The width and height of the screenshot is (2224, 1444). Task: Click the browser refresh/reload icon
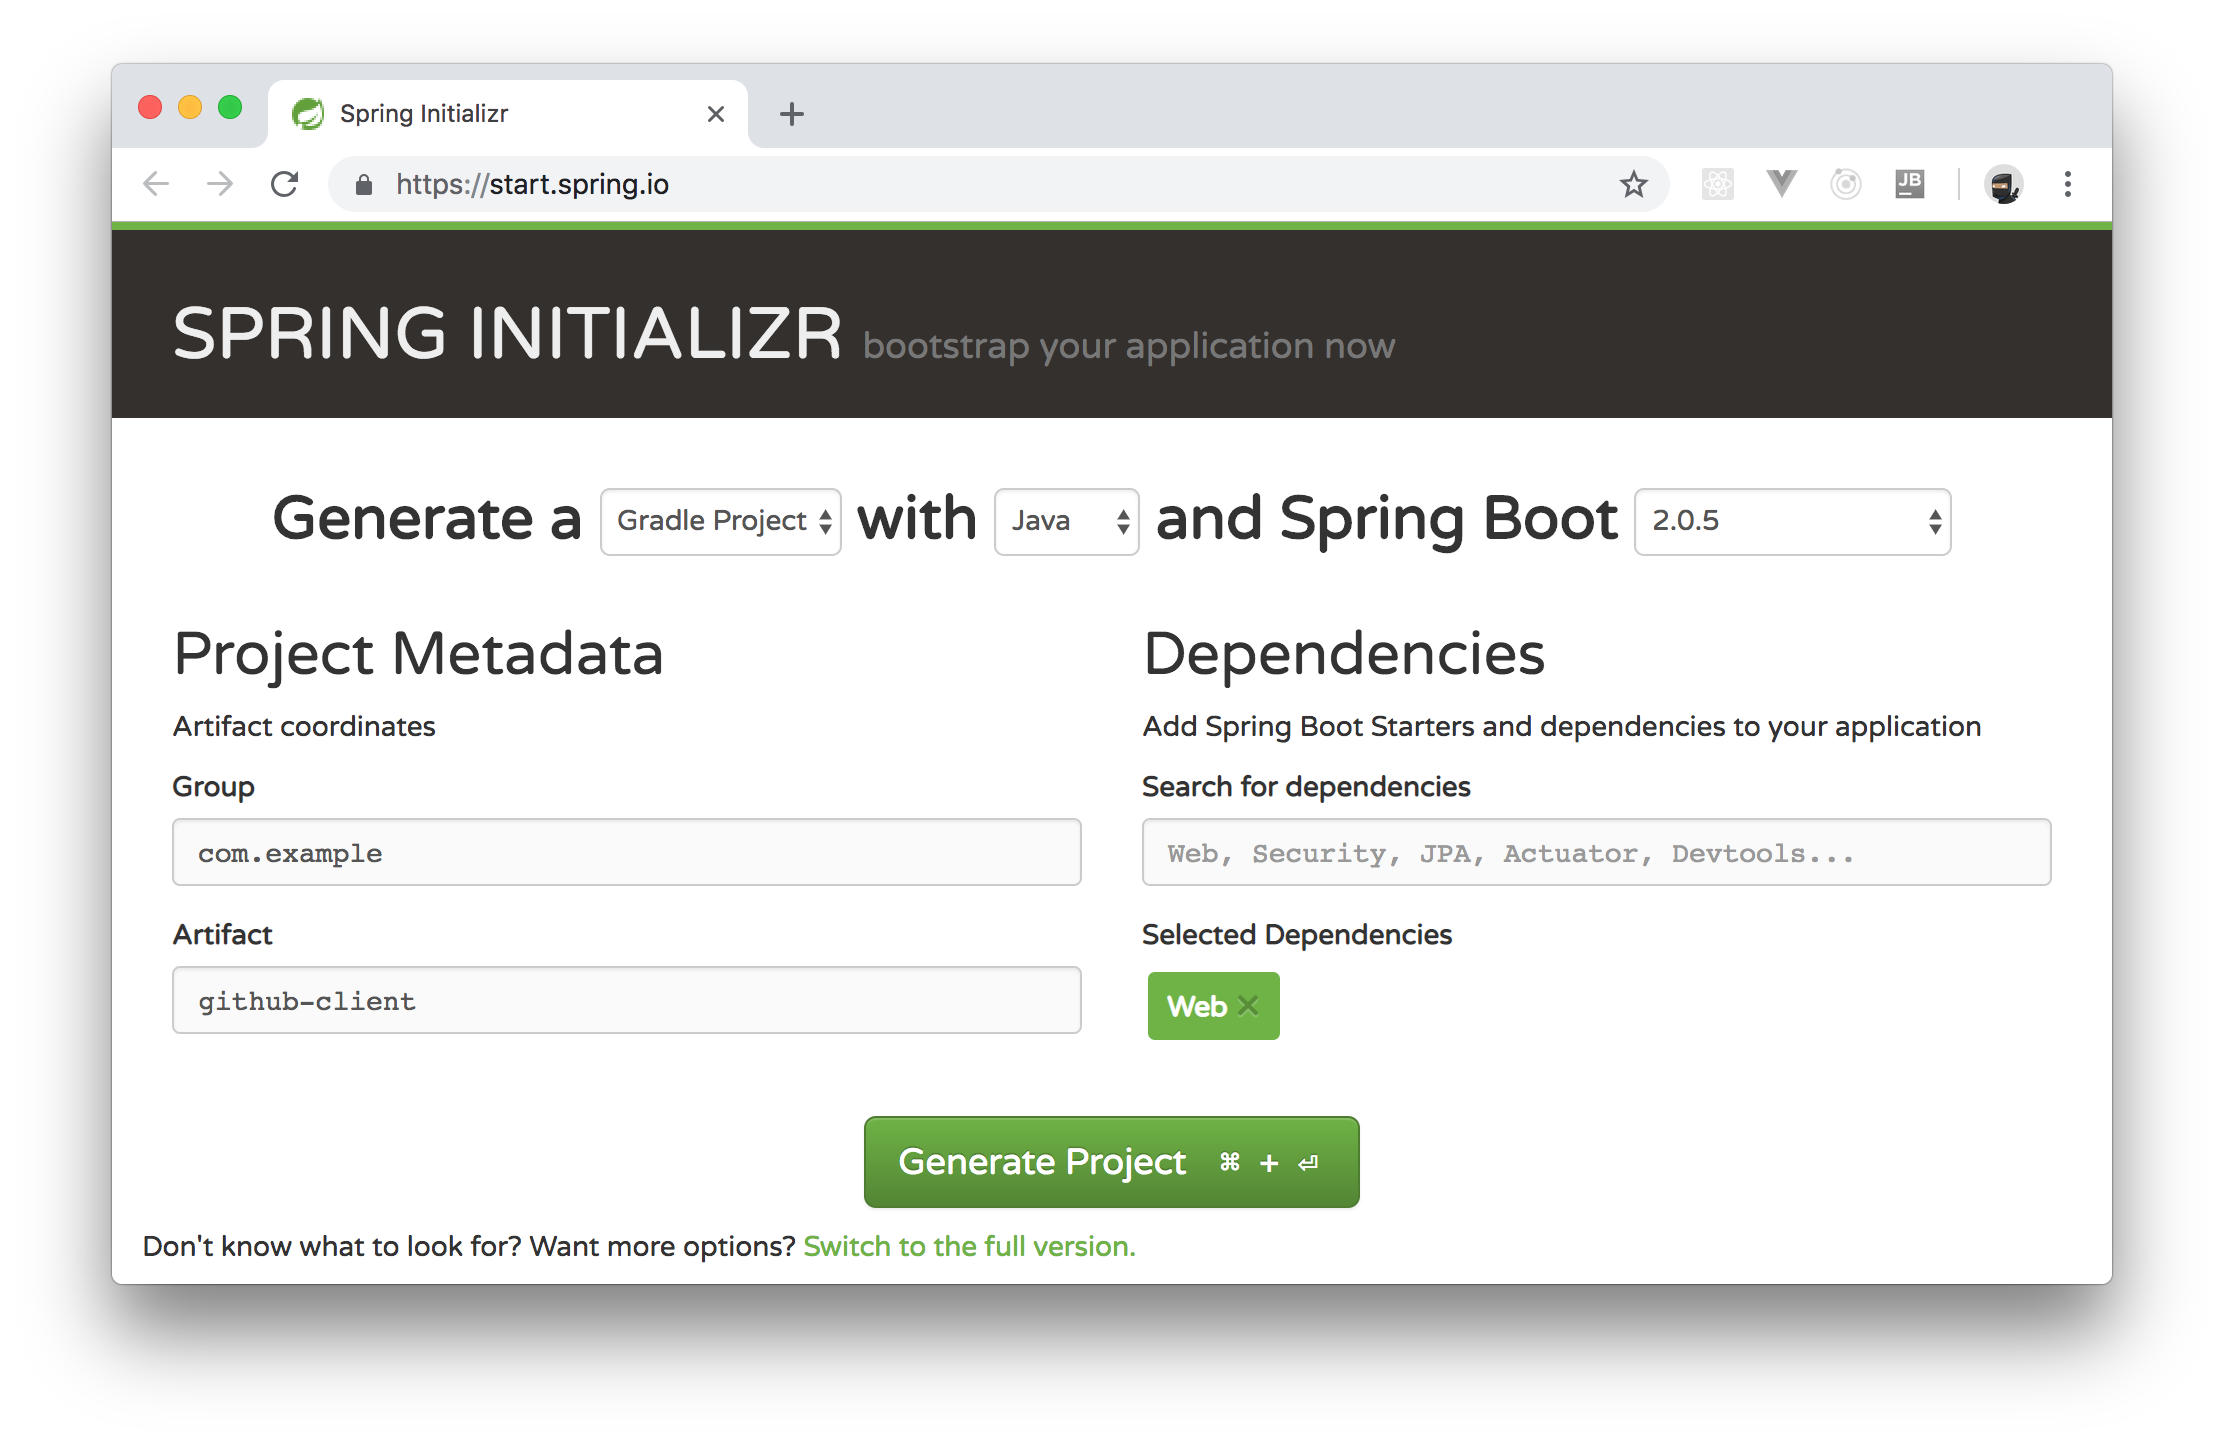pyautogui.click(x=287, y=182)
